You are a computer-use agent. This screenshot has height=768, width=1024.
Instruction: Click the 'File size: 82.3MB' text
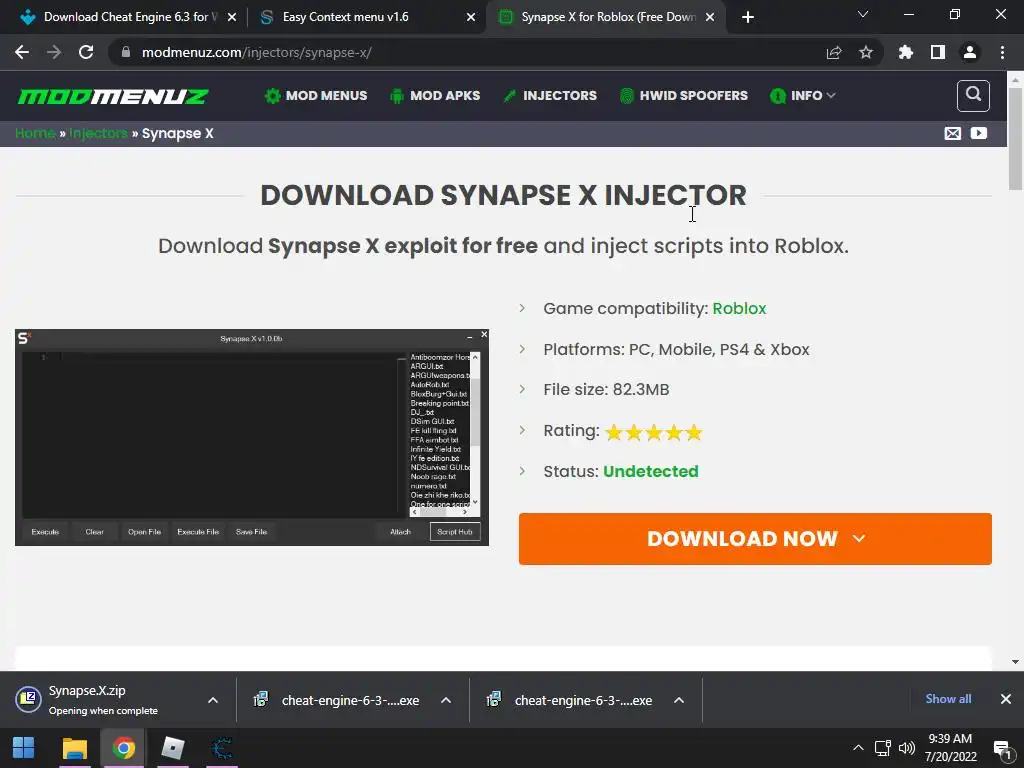(606, 390)
